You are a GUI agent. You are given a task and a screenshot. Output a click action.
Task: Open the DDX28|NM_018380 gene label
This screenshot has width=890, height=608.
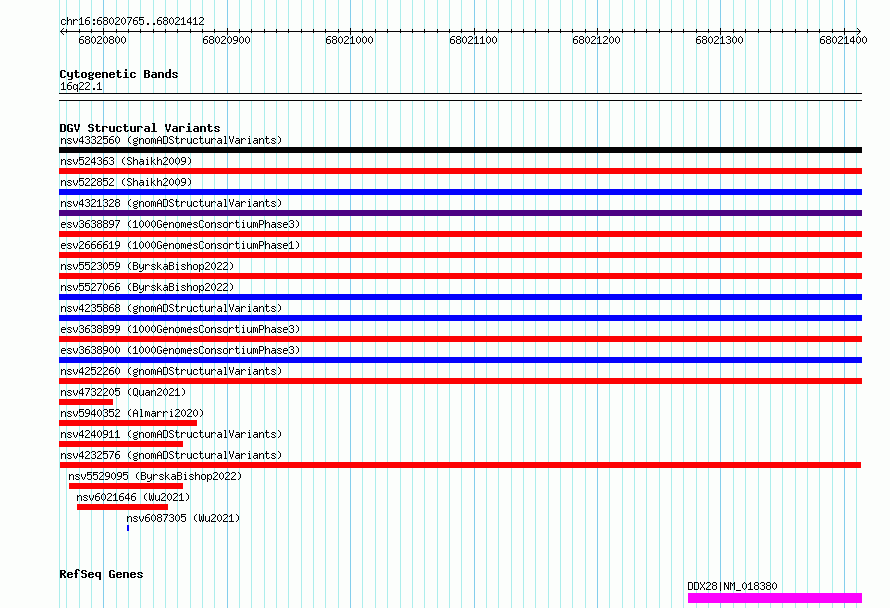tap(732, 586)
